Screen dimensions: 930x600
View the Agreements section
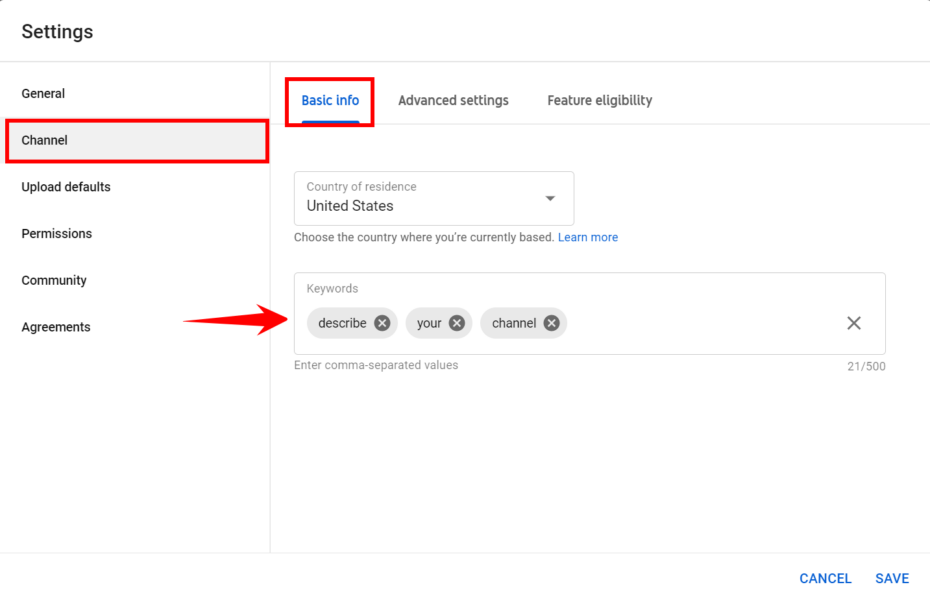click(55, 327)
